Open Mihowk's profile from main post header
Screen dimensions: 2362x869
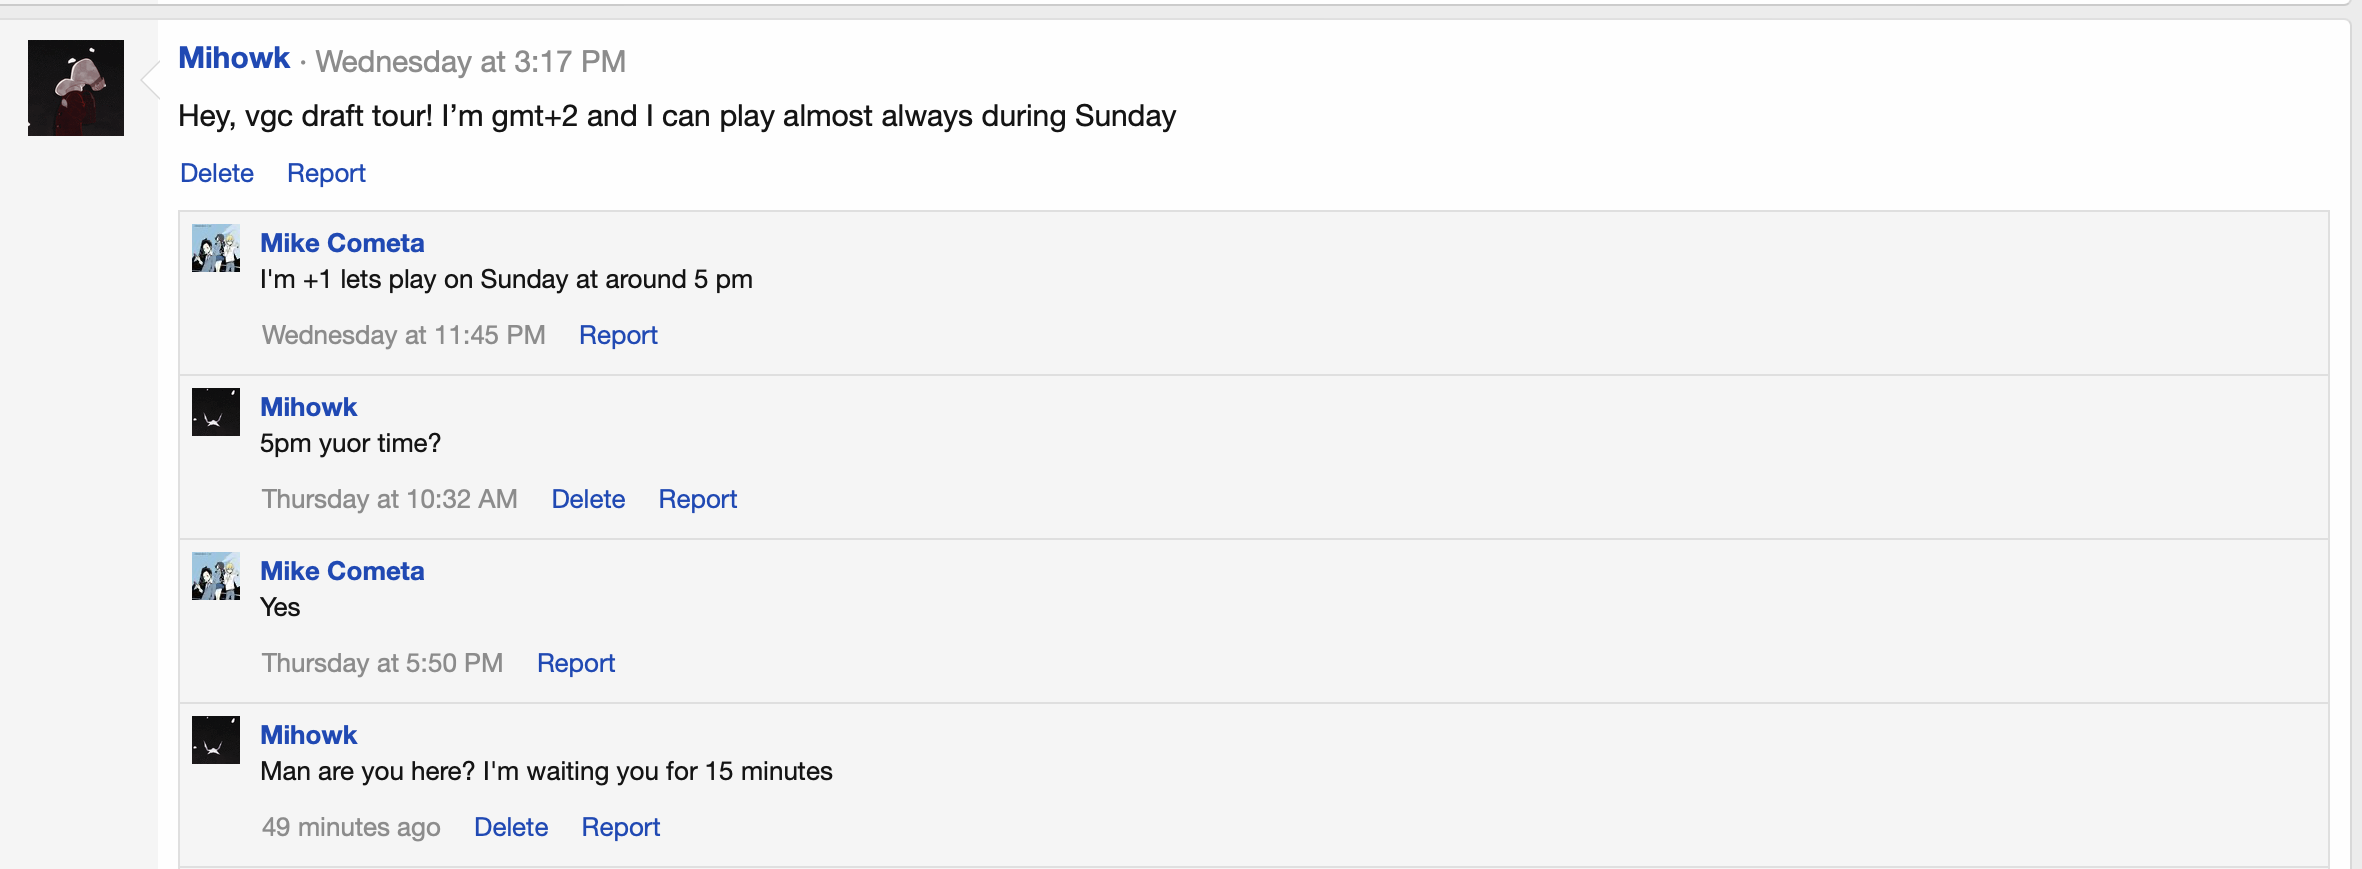click(x=234, y=59)
